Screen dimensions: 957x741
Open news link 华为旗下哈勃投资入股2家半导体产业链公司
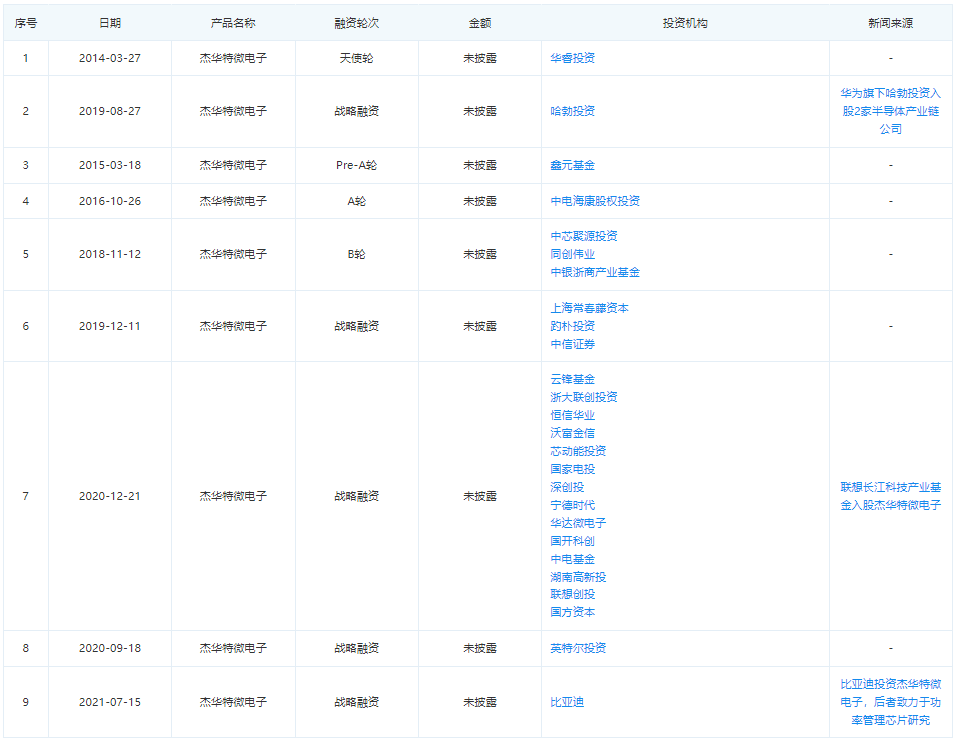click(x=890, y=111)
